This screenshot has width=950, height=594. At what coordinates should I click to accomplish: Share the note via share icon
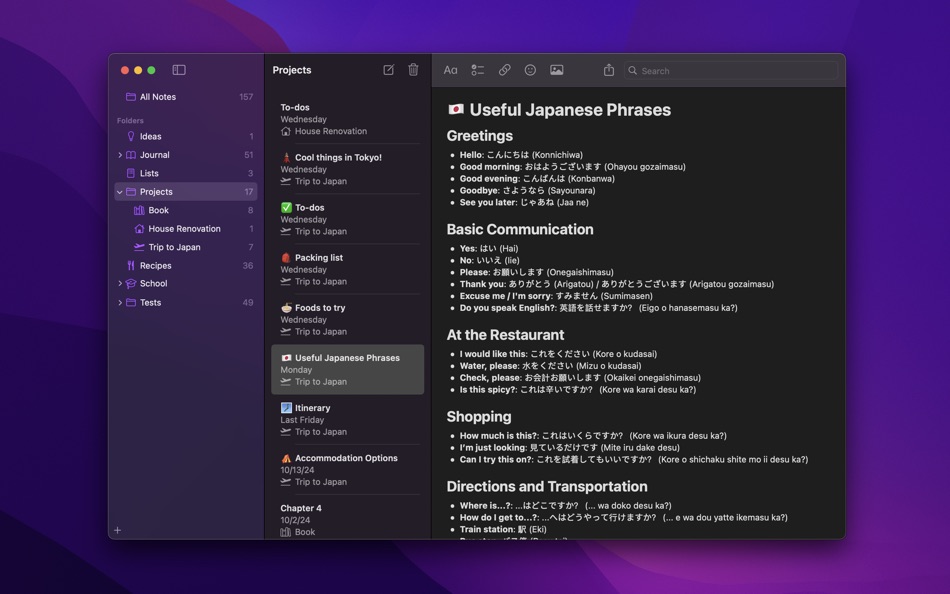(609, 70)
